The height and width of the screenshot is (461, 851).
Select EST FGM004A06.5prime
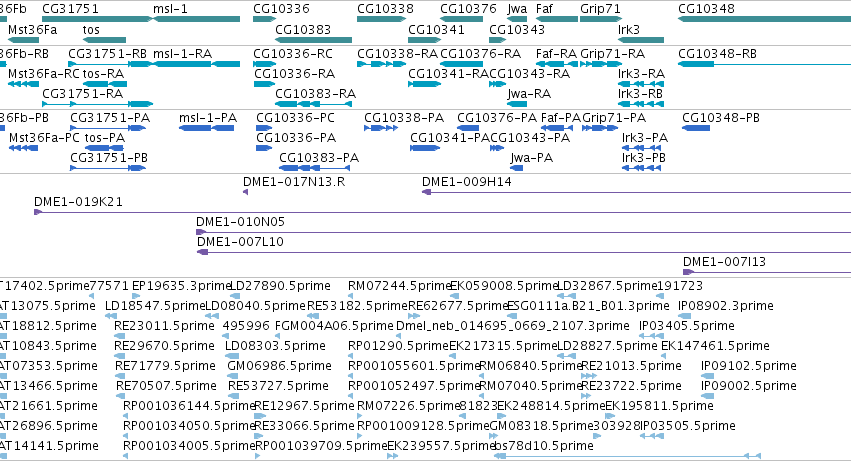334,326
